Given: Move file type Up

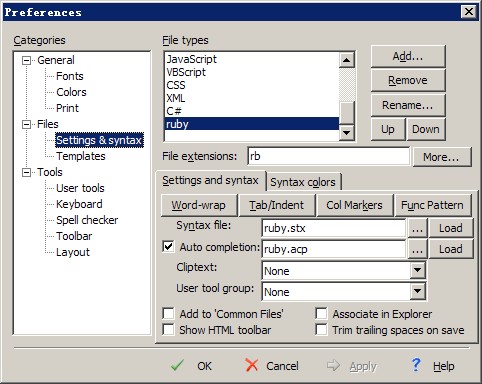Looking at the screenshot, I should pyautogui.click(x=388, y=129).
